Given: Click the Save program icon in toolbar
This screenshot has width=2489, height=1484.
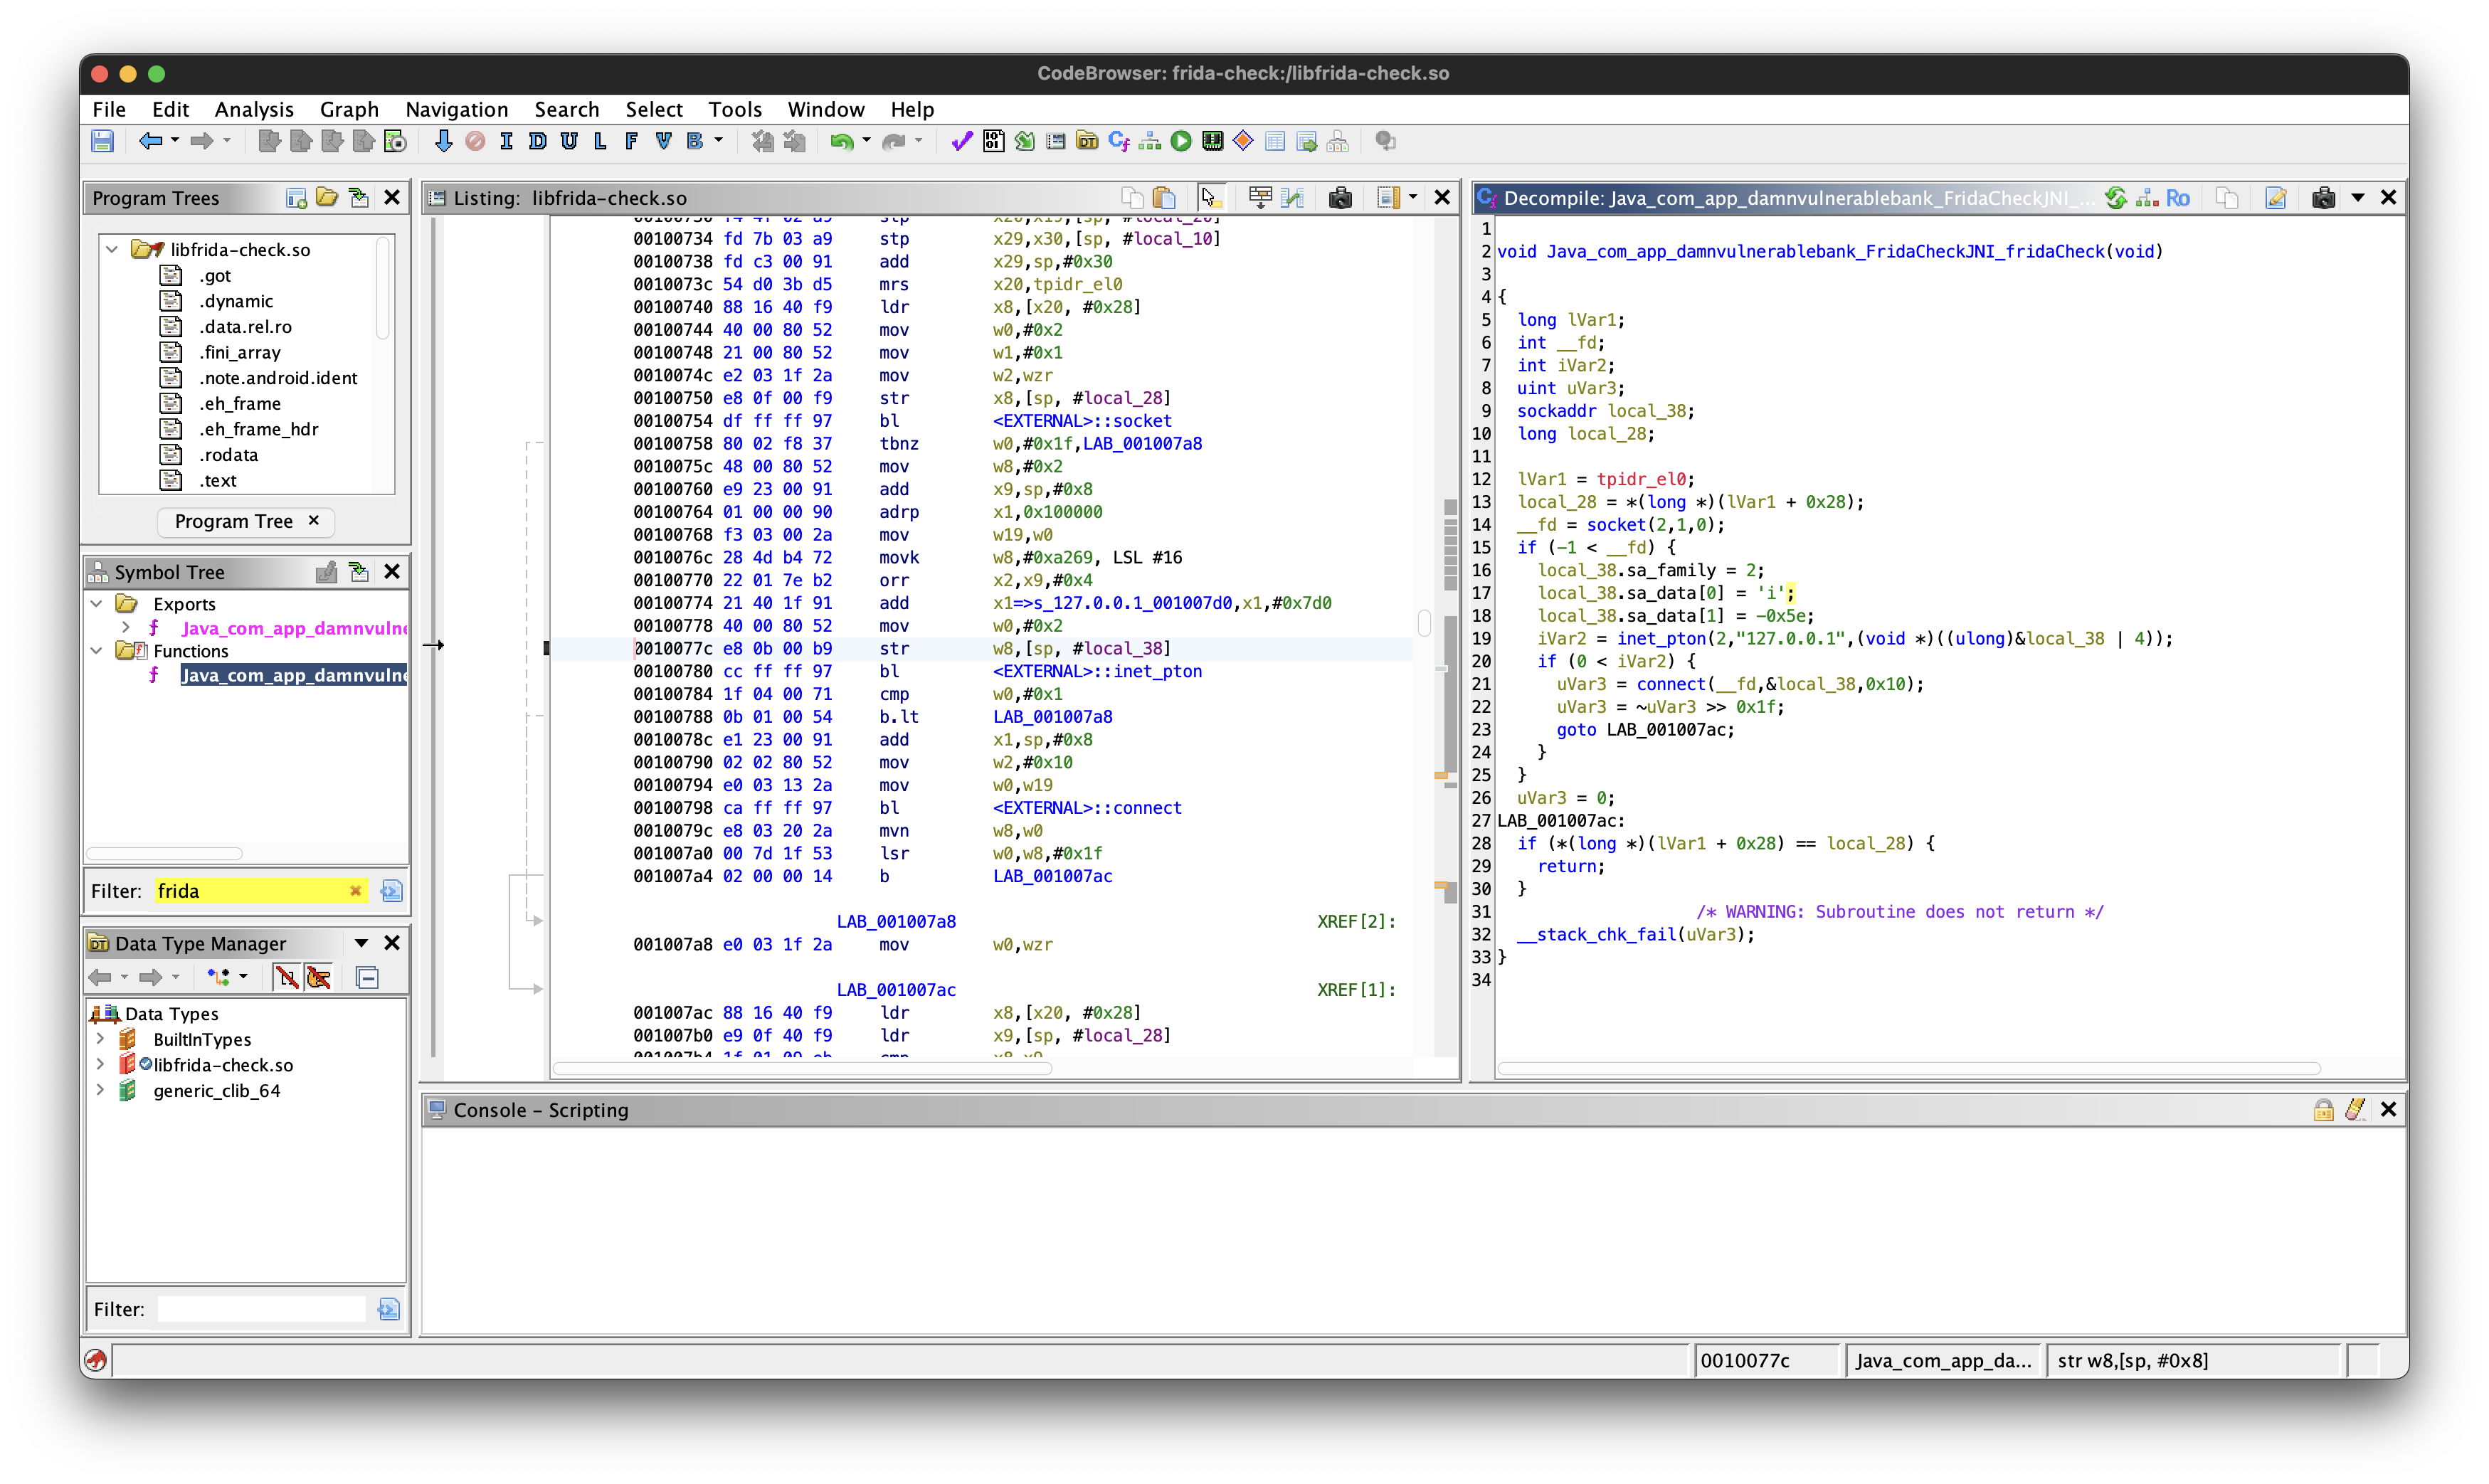Looking at the screenshot, I should tap(102, 141).
